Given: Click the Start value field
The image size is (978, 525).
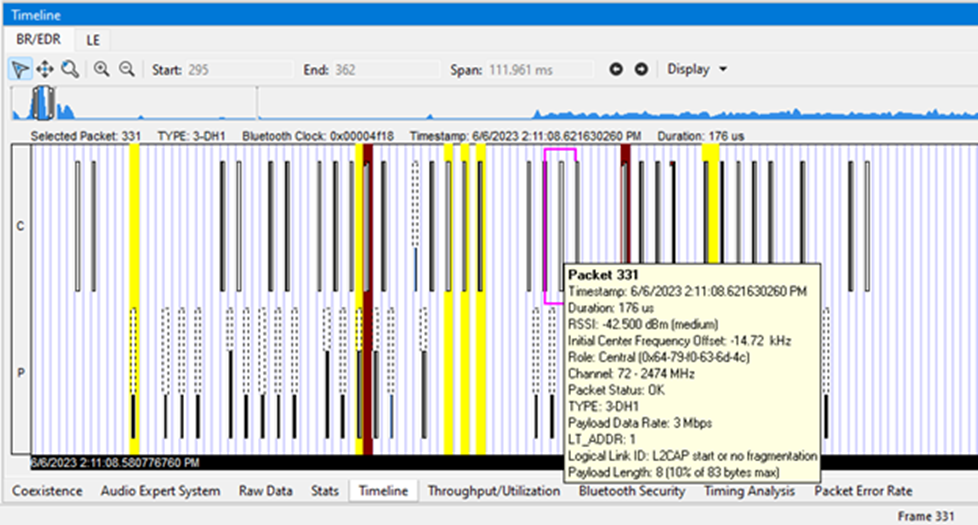Looking at the screenshot, I should click(239, 70).
